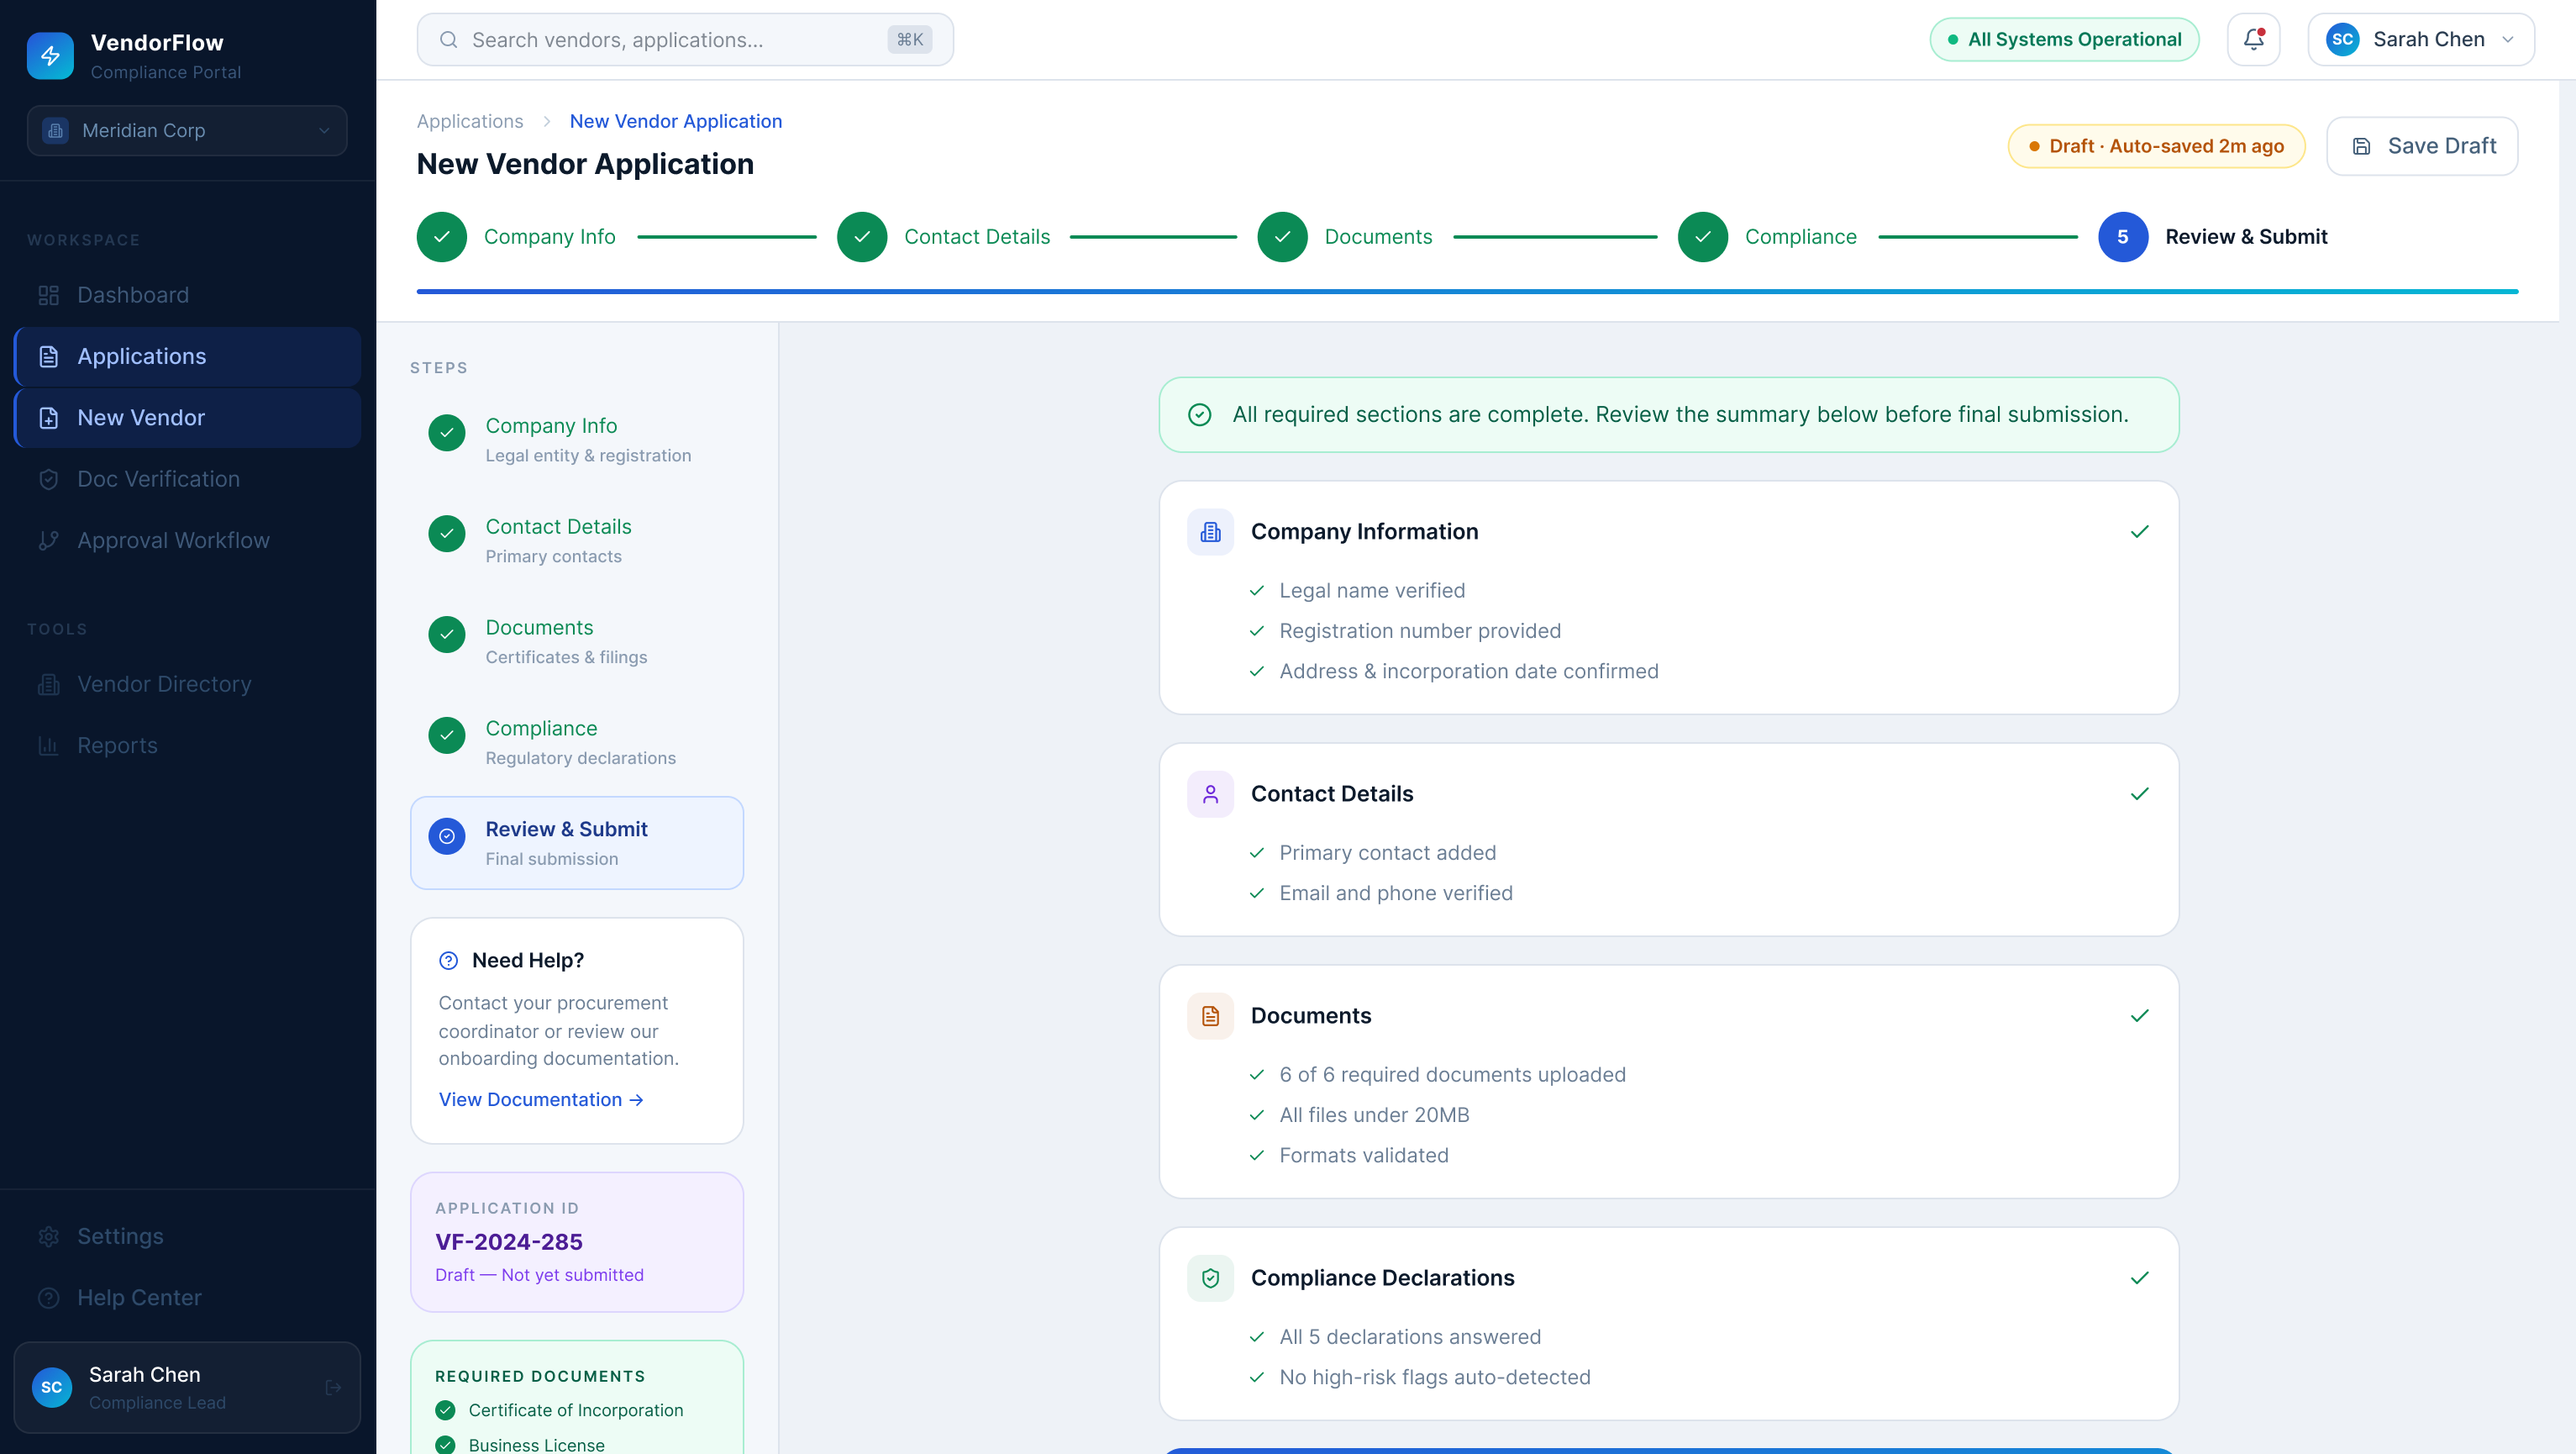The image size is (2576, 1454).
Task: Click 'No high-risk flags auto-detected' text
Action: tap(1435, 1377)
